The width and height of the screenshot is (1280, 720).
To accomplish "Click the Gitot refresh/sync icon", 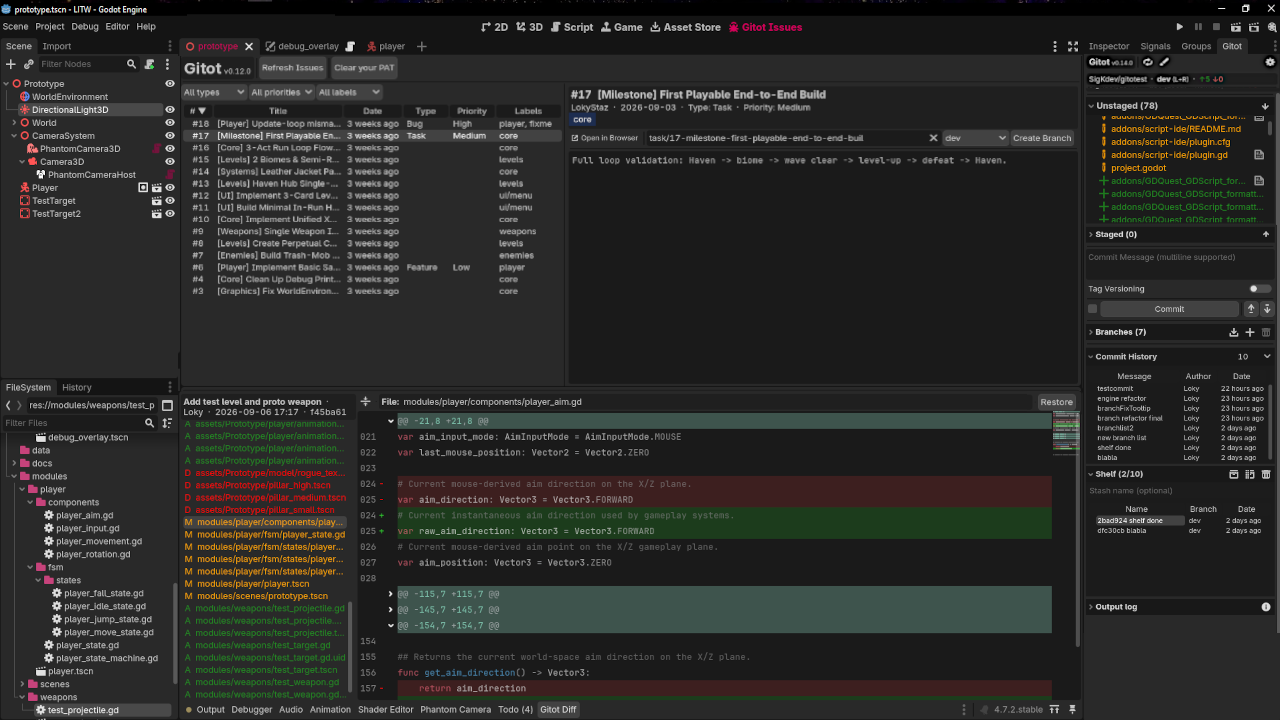I will click(x=1148, y=62).
